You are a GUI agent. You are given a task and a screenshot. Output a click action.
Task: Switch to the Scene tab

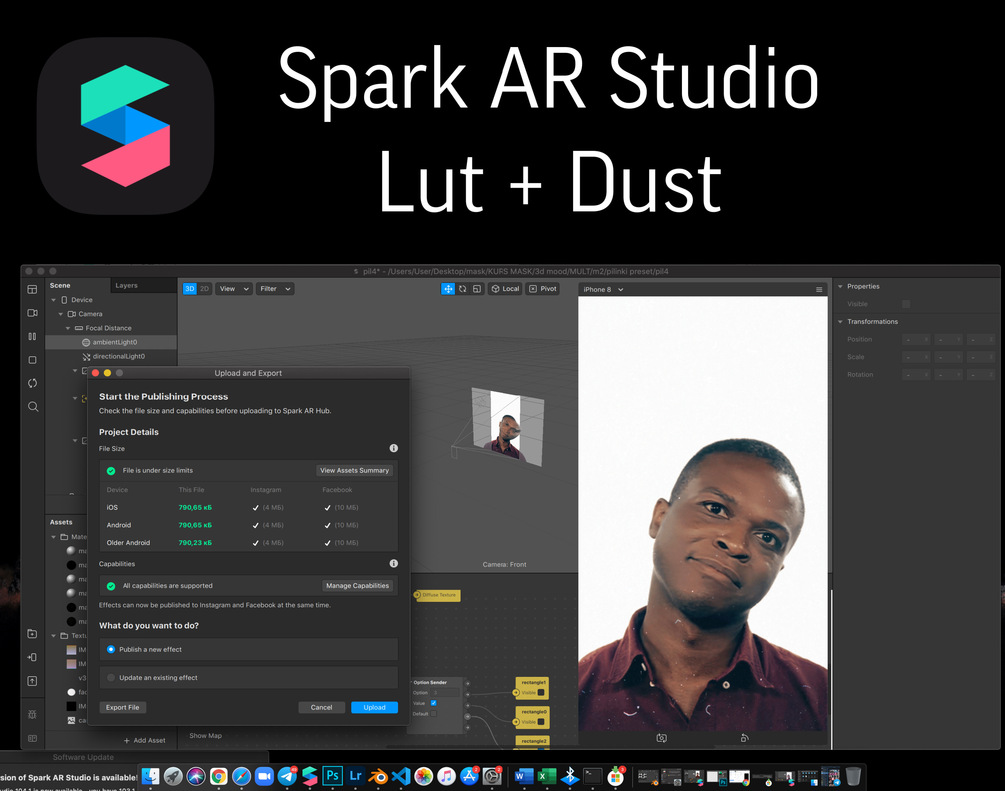60,285
